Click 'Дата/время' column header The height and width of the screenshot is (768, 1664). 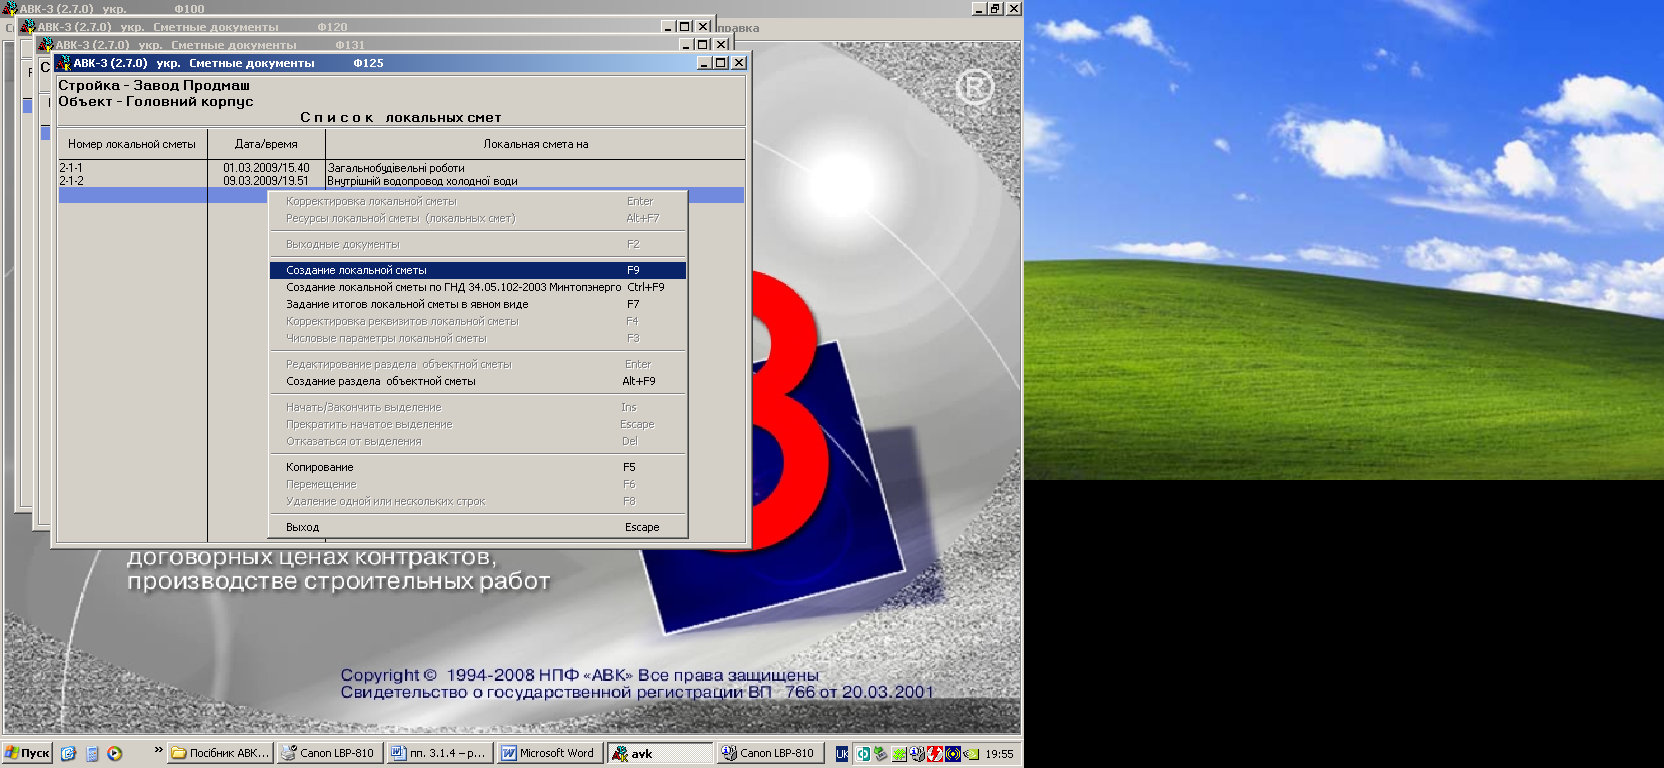(x=266, y=144)
